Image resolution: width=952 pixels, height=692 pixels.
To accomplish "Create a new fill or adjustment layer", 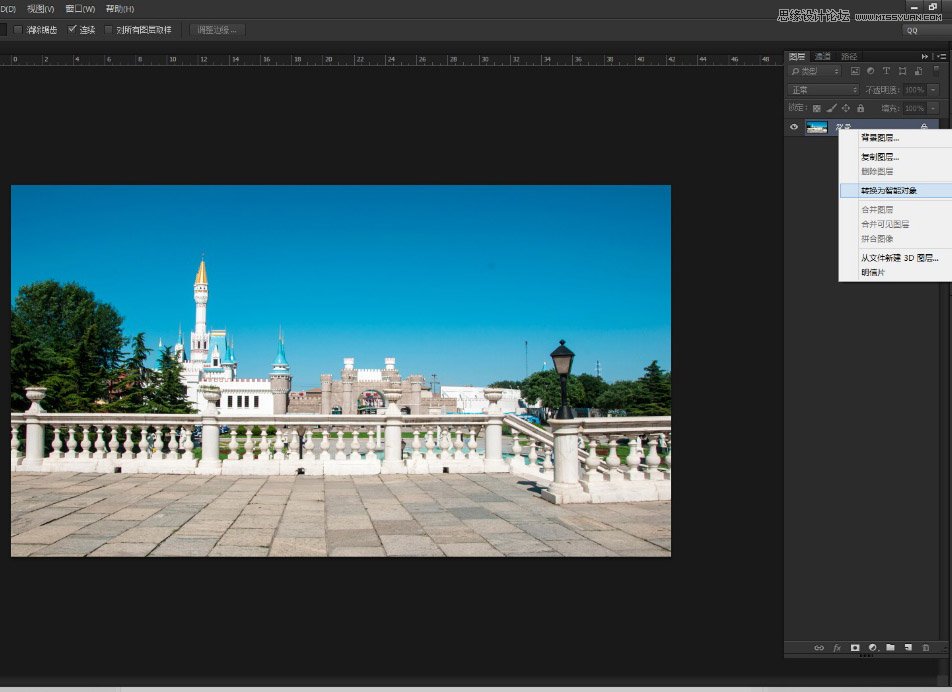I will point(873,648).
